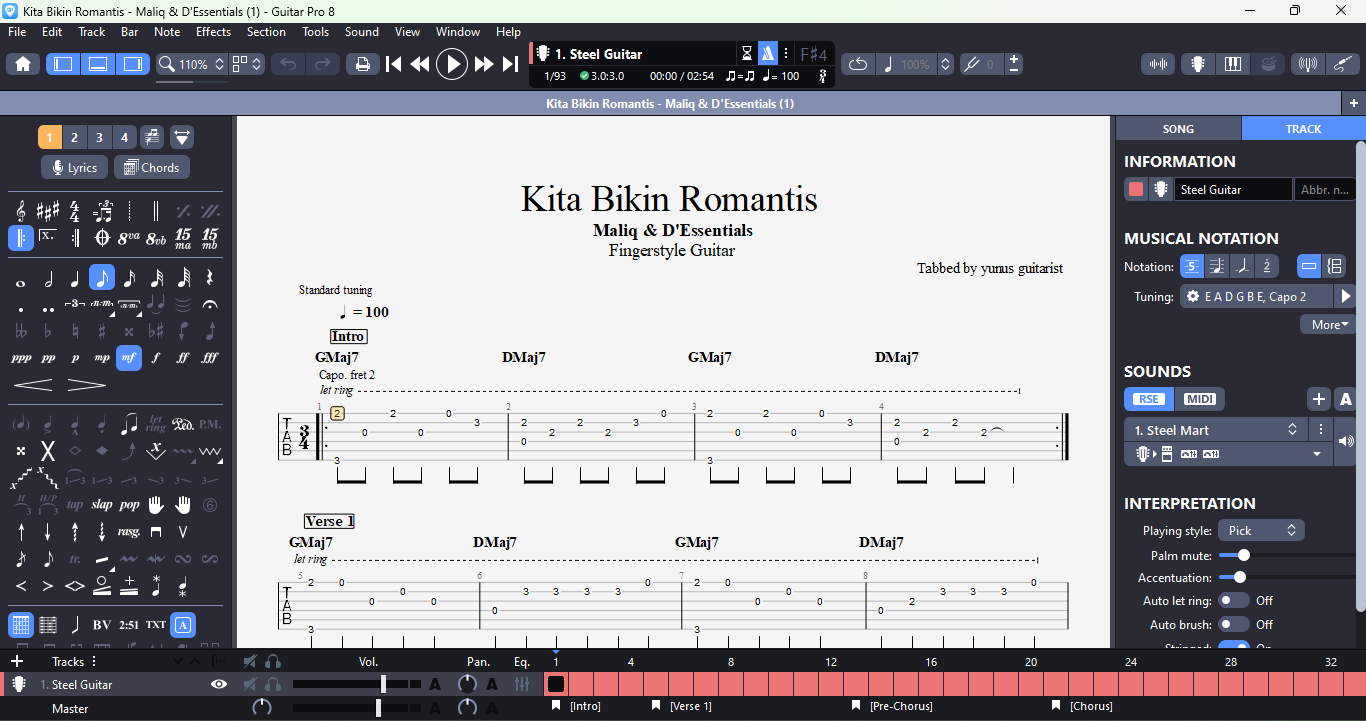The height and width of the screenshot is (721, 1366).
Task: Open the line-in cable icon
Action: tap(1343, 64)
